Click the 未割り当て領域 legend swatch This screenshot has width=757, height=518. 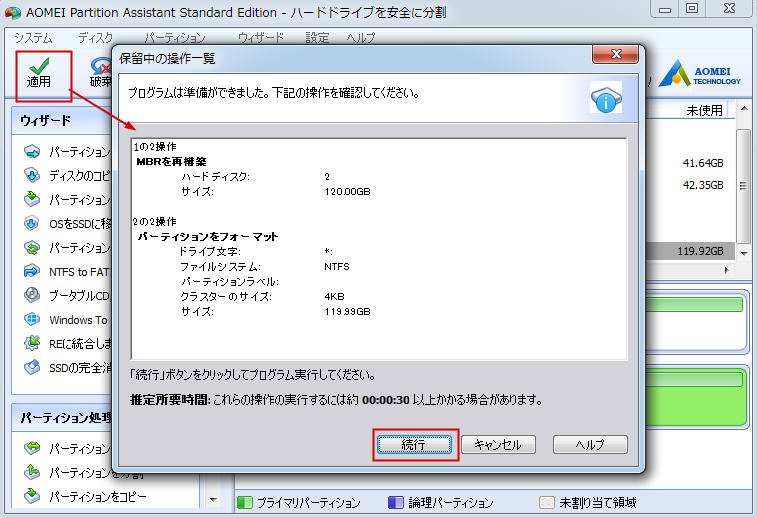coord(547,503)
